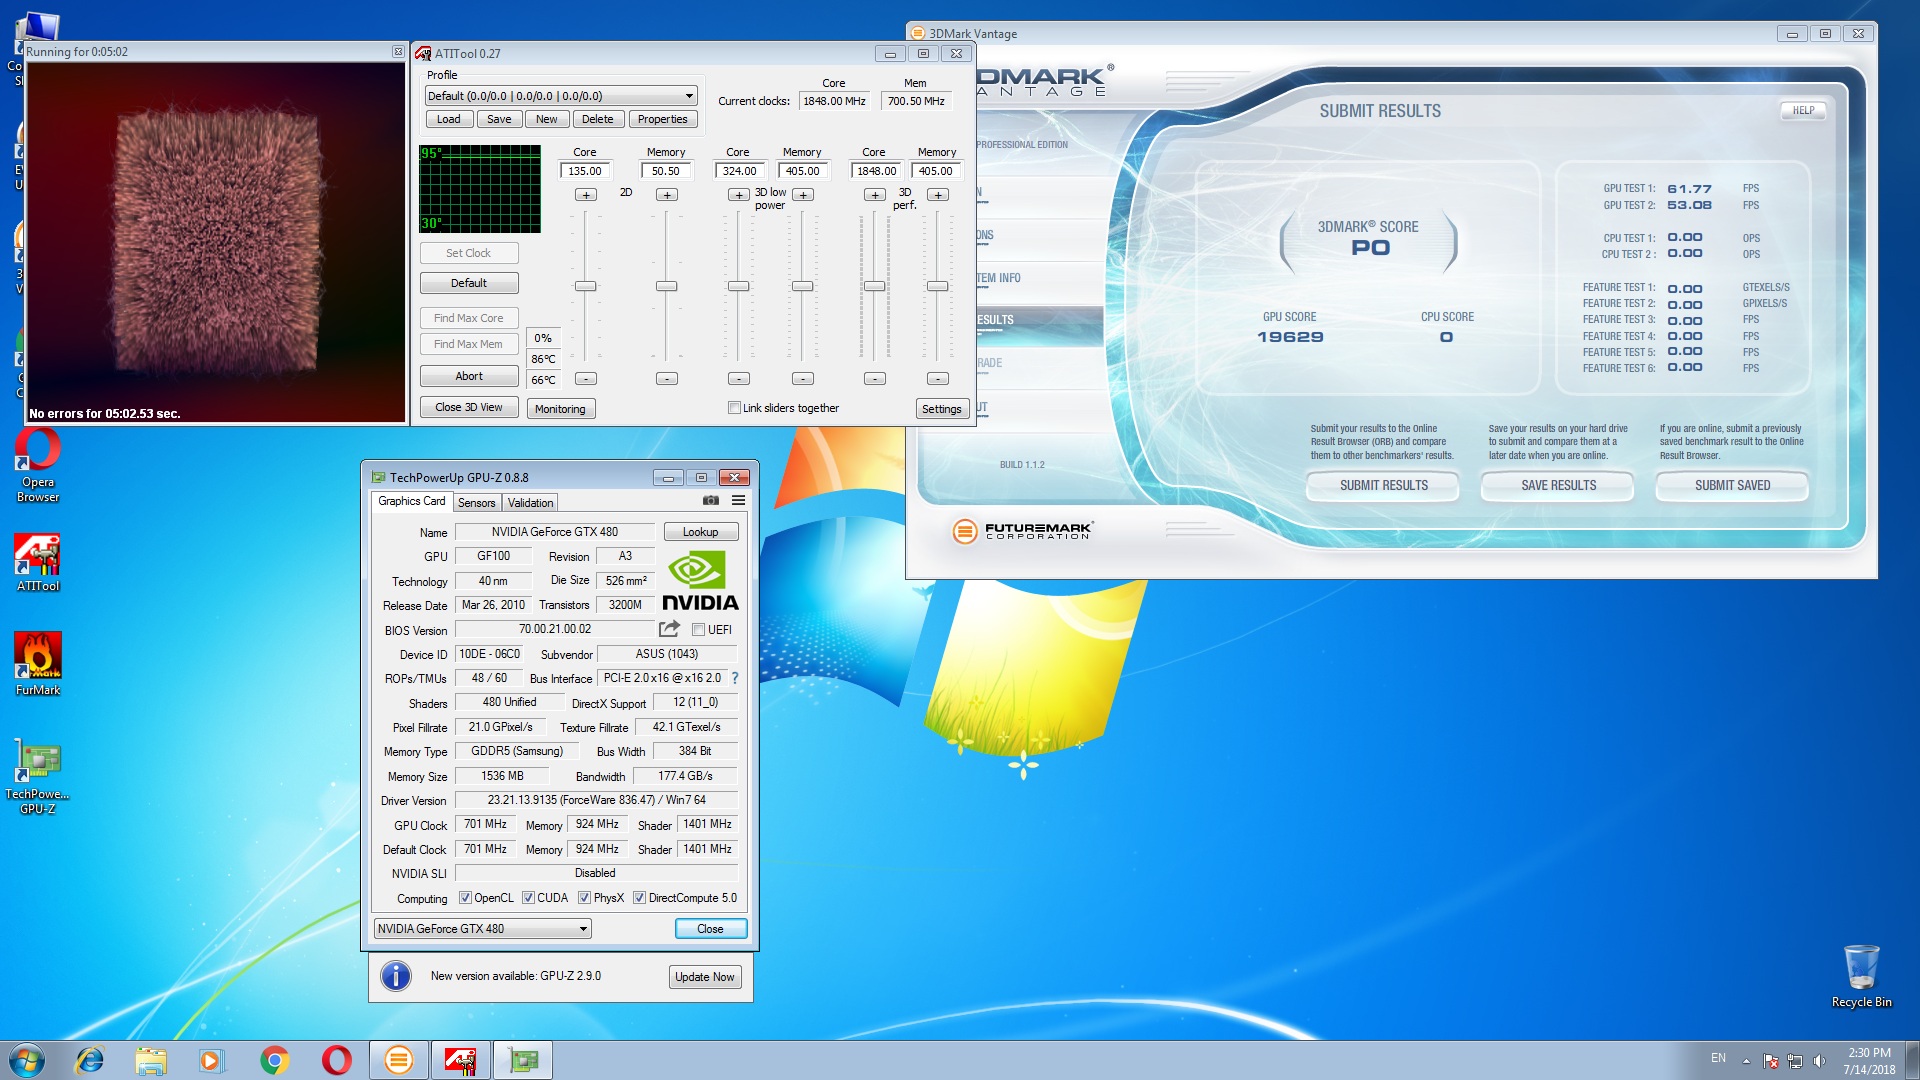Viewport: 1920px width, 1080px height.
Task: Open the GPU-Z hamburger menu icon
Action: coord(738,501)
